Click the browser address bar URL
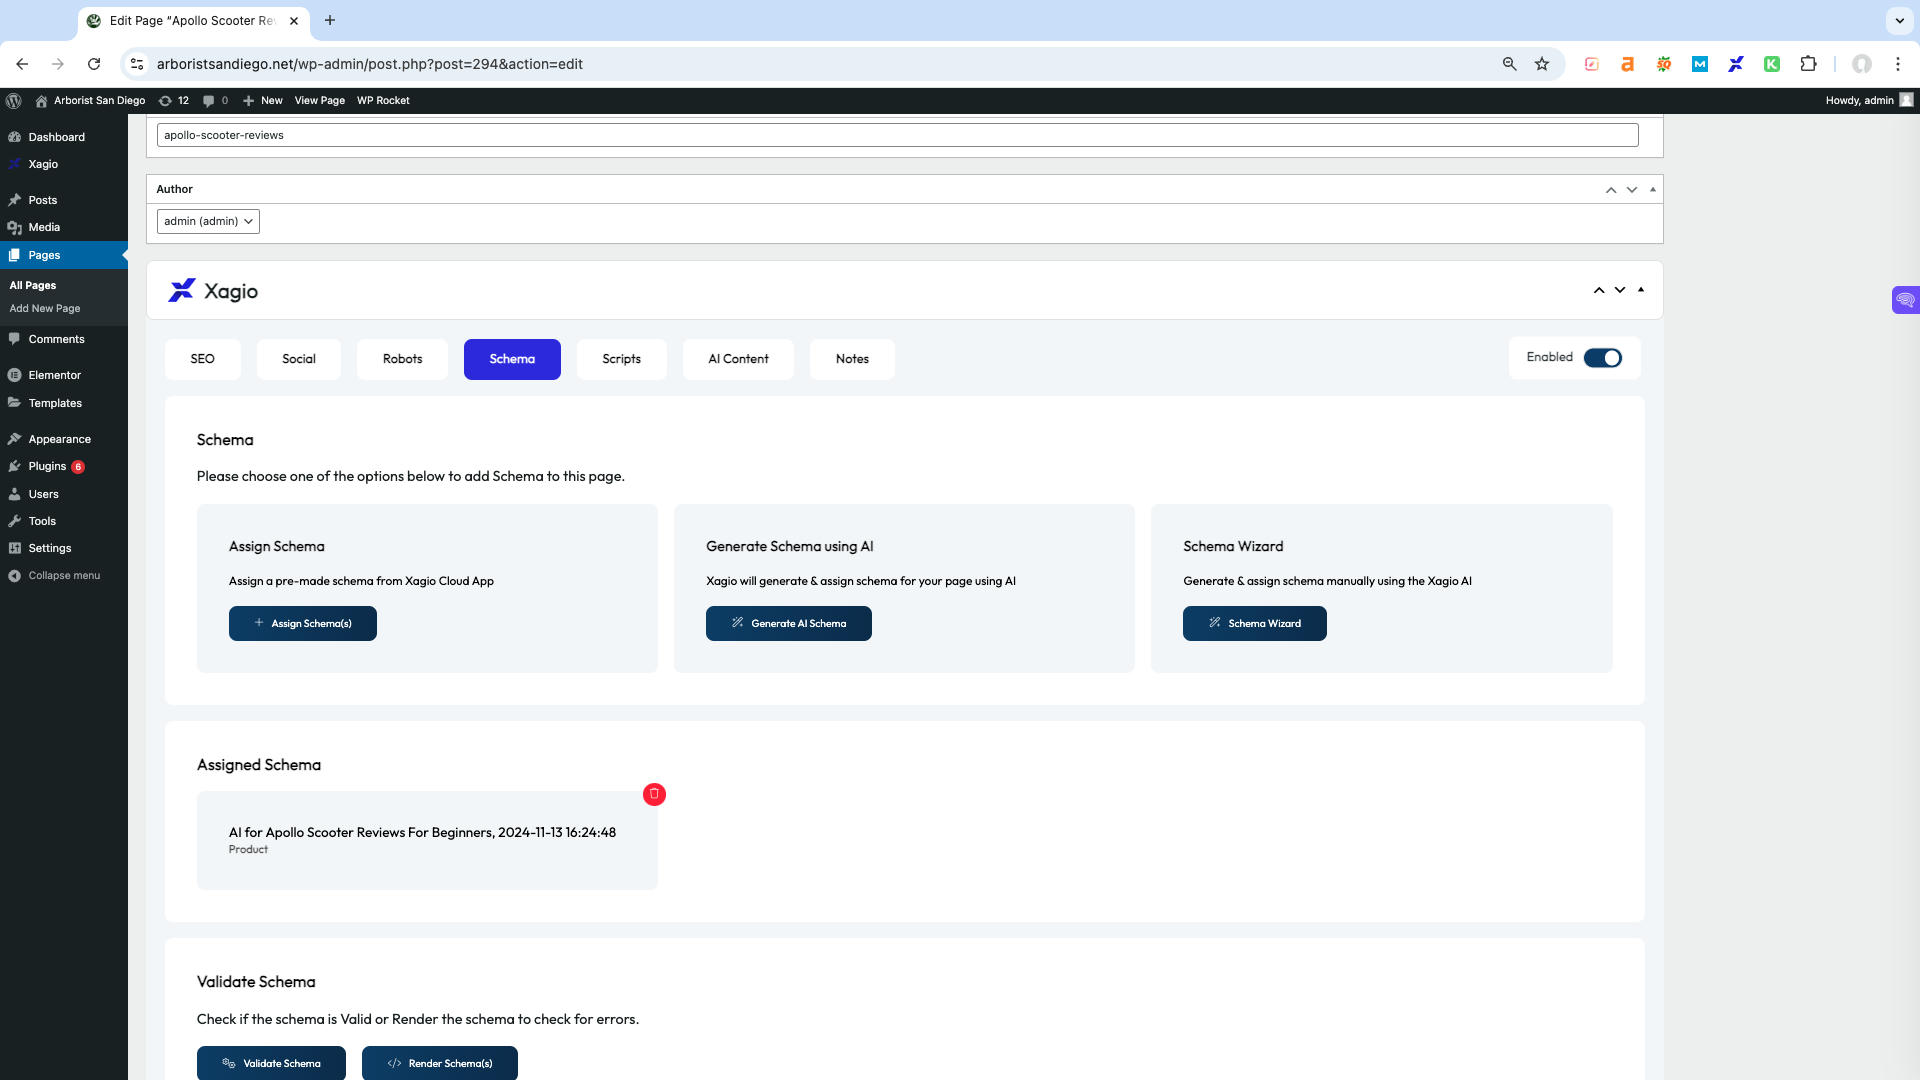Image resolution: width=1920 pixels, height=1080 pixels. (x=370, y=64)
